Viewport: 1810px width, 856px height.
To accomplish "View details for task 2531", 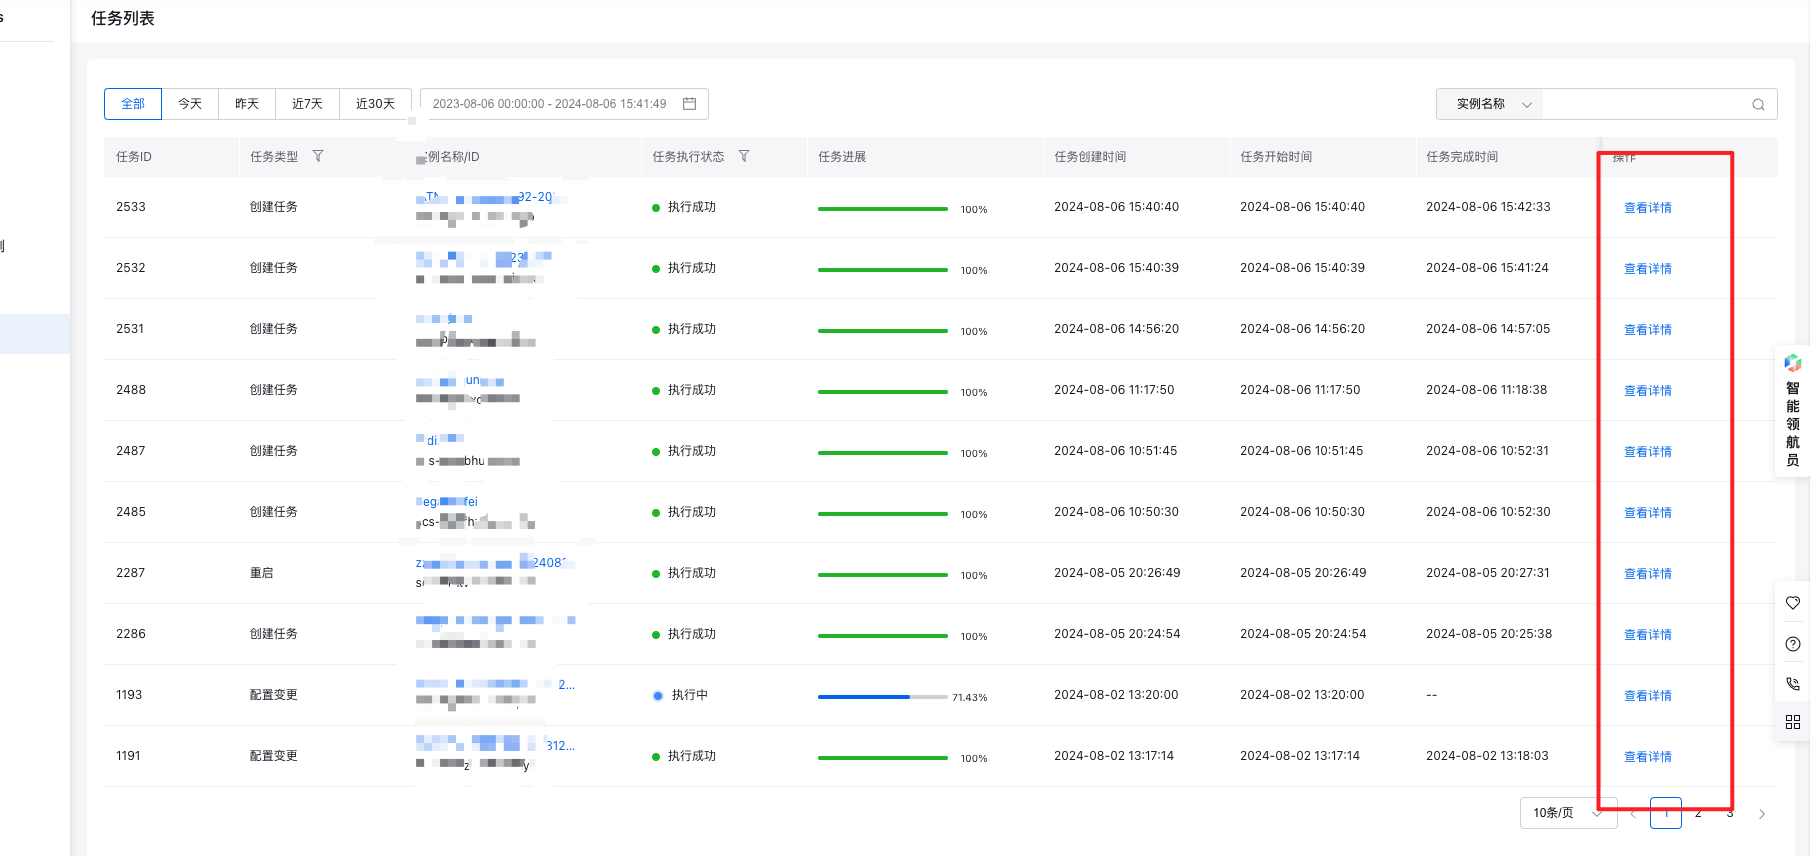I will coord(1647,330).
